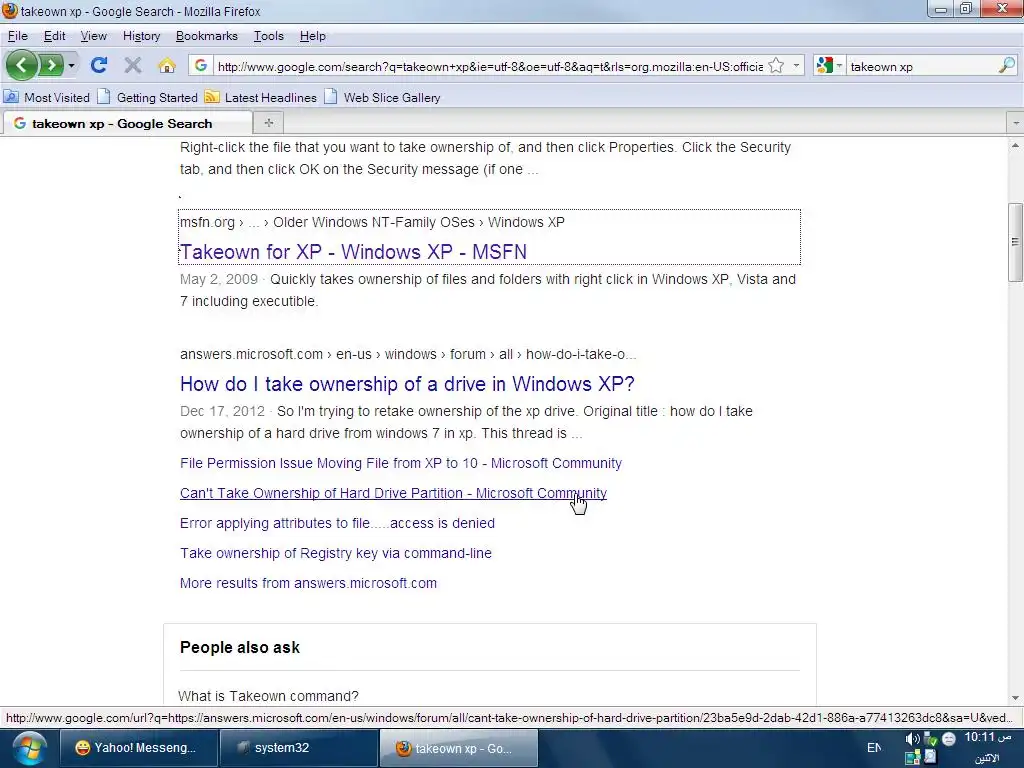The image size is (1024, 768).
Task: Open 'File Permission Issue Moving File' link
Action: pos(400,463)
